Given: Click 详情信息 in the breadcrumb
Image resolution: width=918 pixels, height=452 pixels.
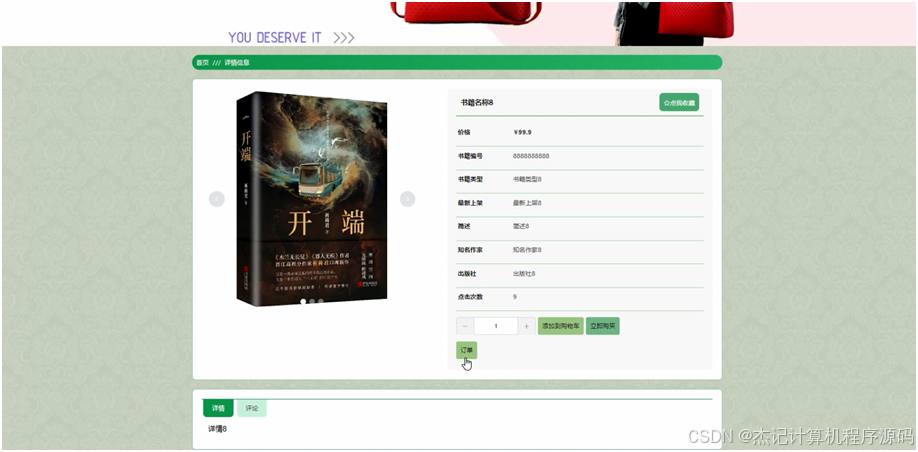Looking at the screenshot, I should (x=237, y=62).
